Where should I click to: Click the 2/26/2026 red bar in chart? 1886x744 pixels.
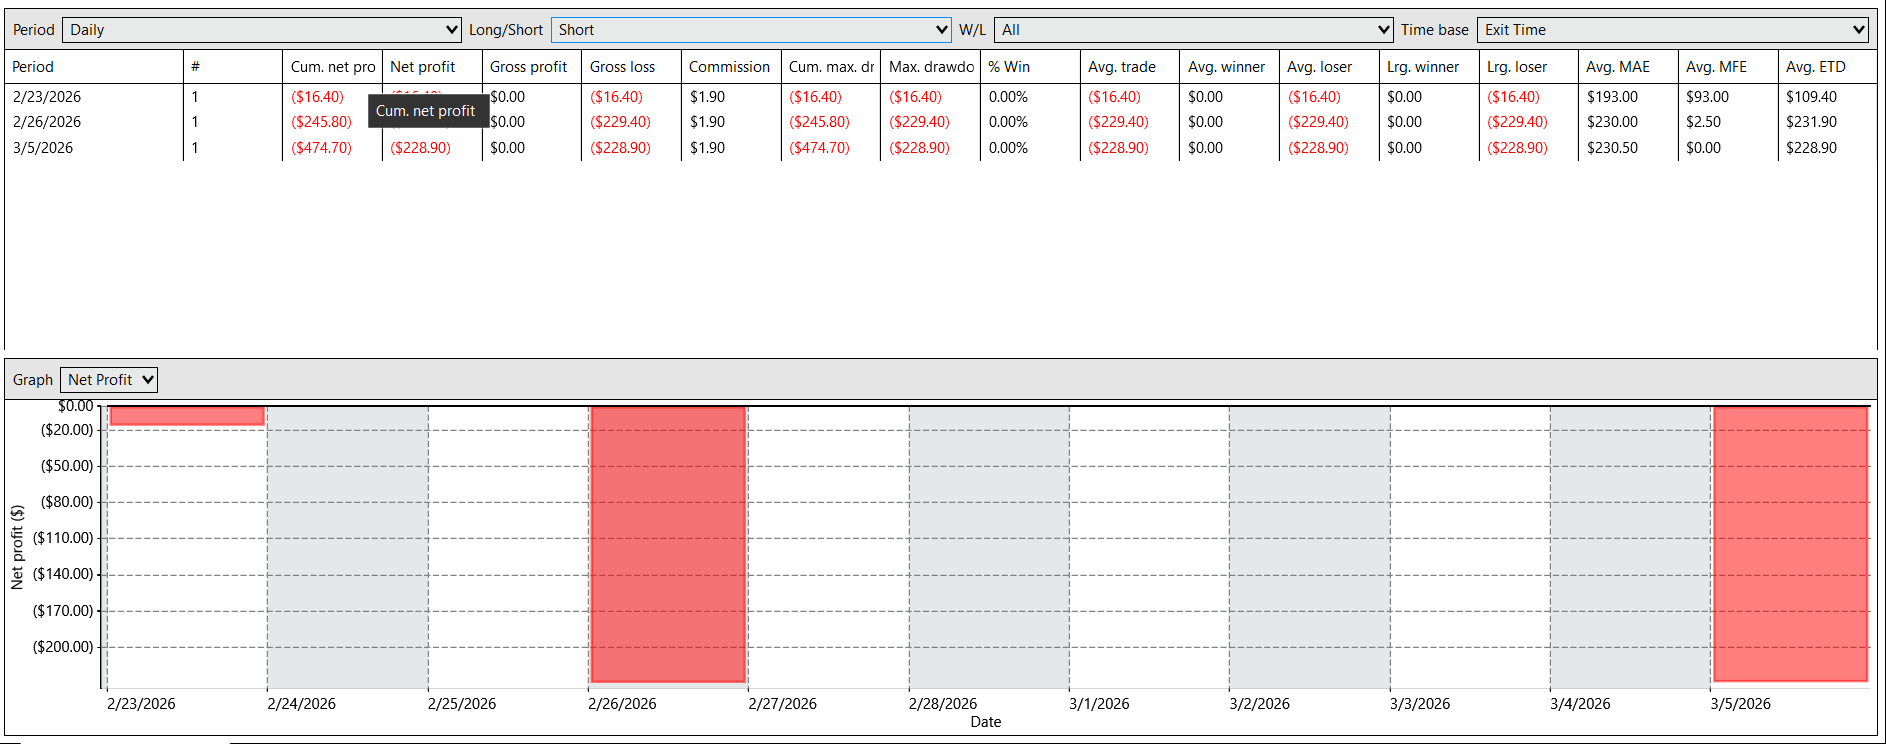click(x=668, y=544)
